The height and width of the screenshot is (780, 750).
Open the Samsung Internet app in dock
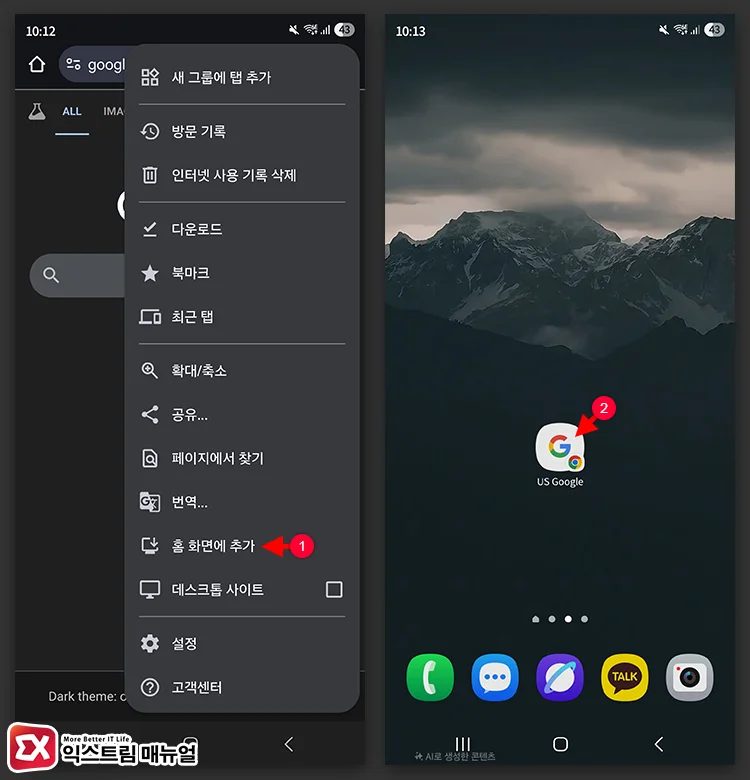point(560,677)
